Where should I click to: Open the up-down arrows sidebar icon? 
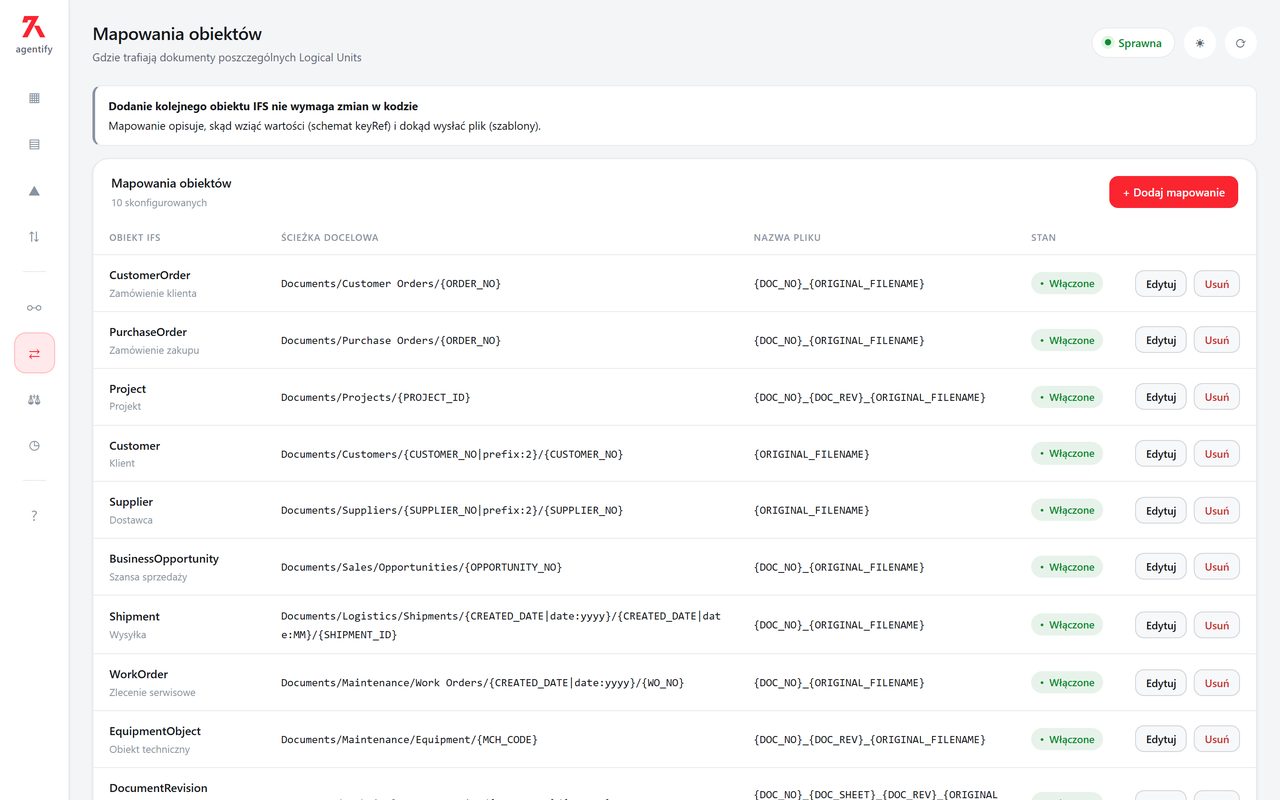pos(34,237)
